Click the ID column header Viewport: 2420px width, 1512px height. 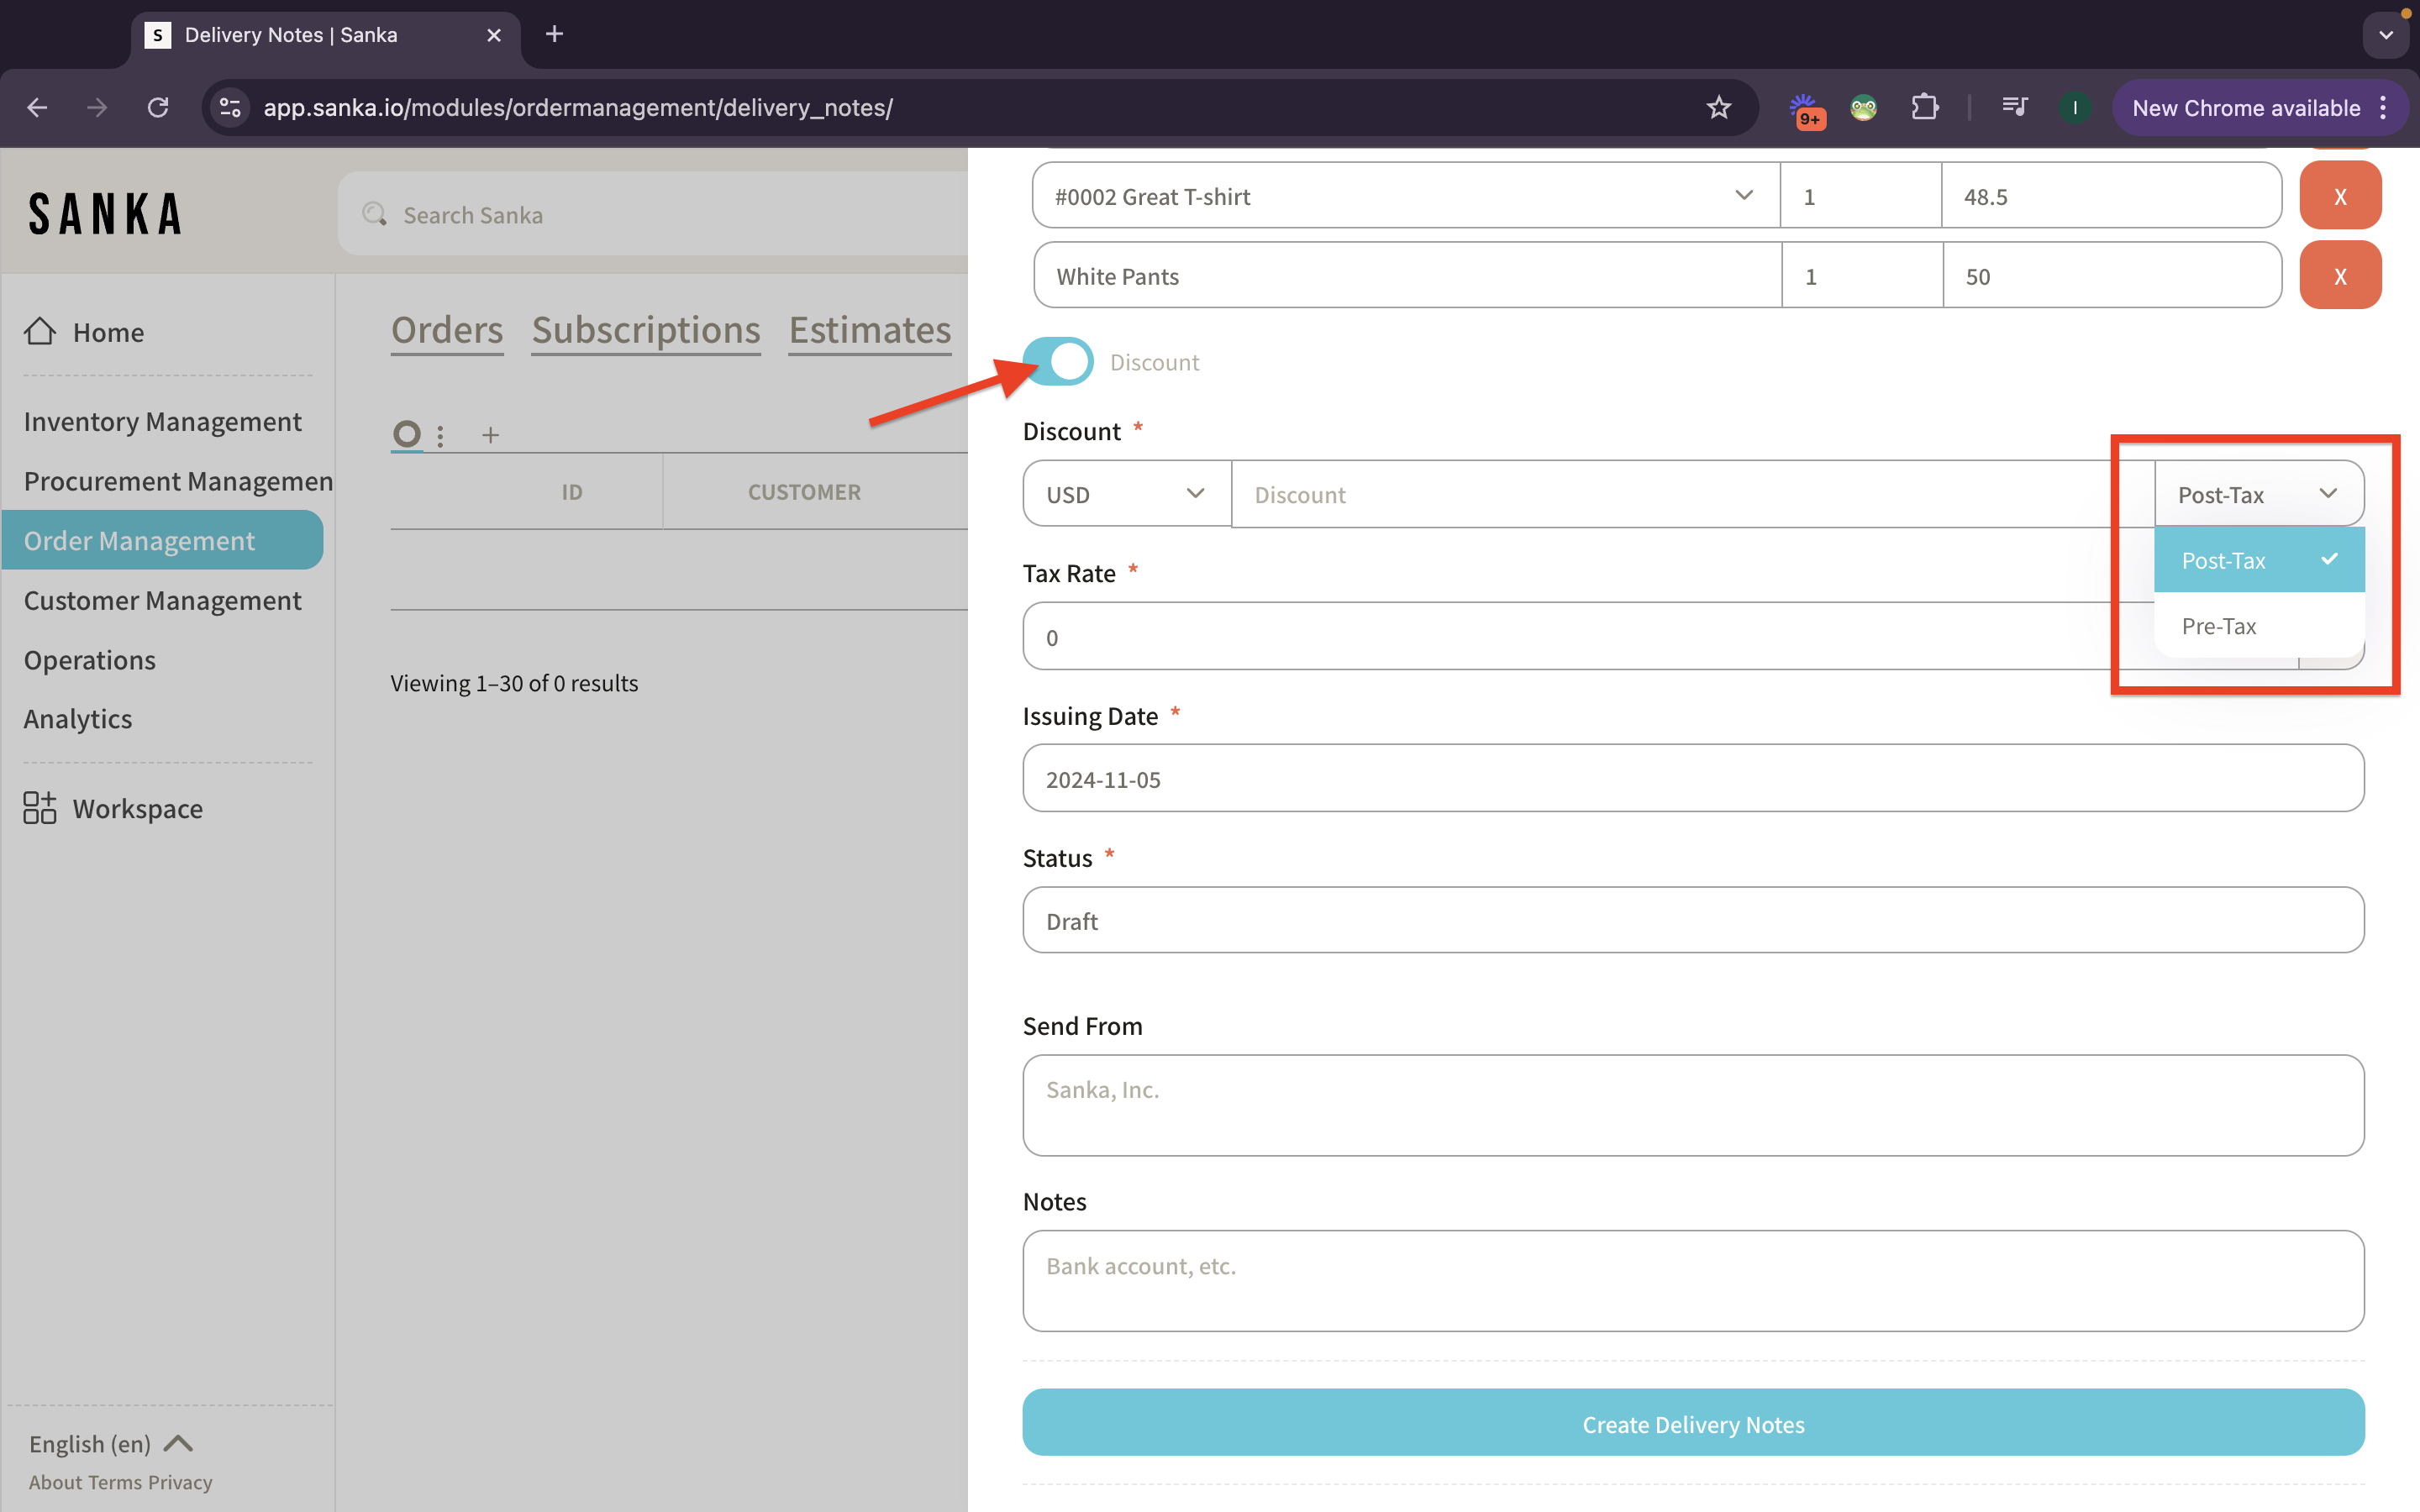pos(572,492)
